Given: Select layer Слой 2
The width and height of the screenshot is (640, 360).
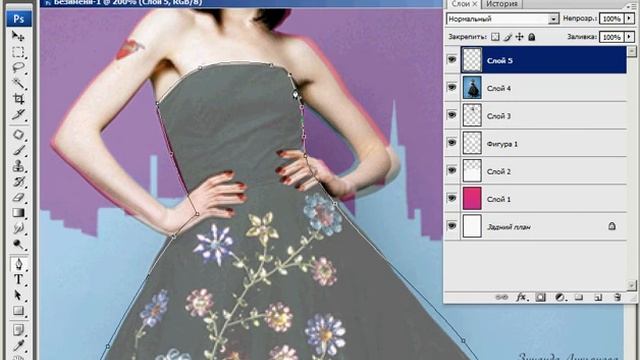Looking at the screenshot, I should [x=544, y=171].
